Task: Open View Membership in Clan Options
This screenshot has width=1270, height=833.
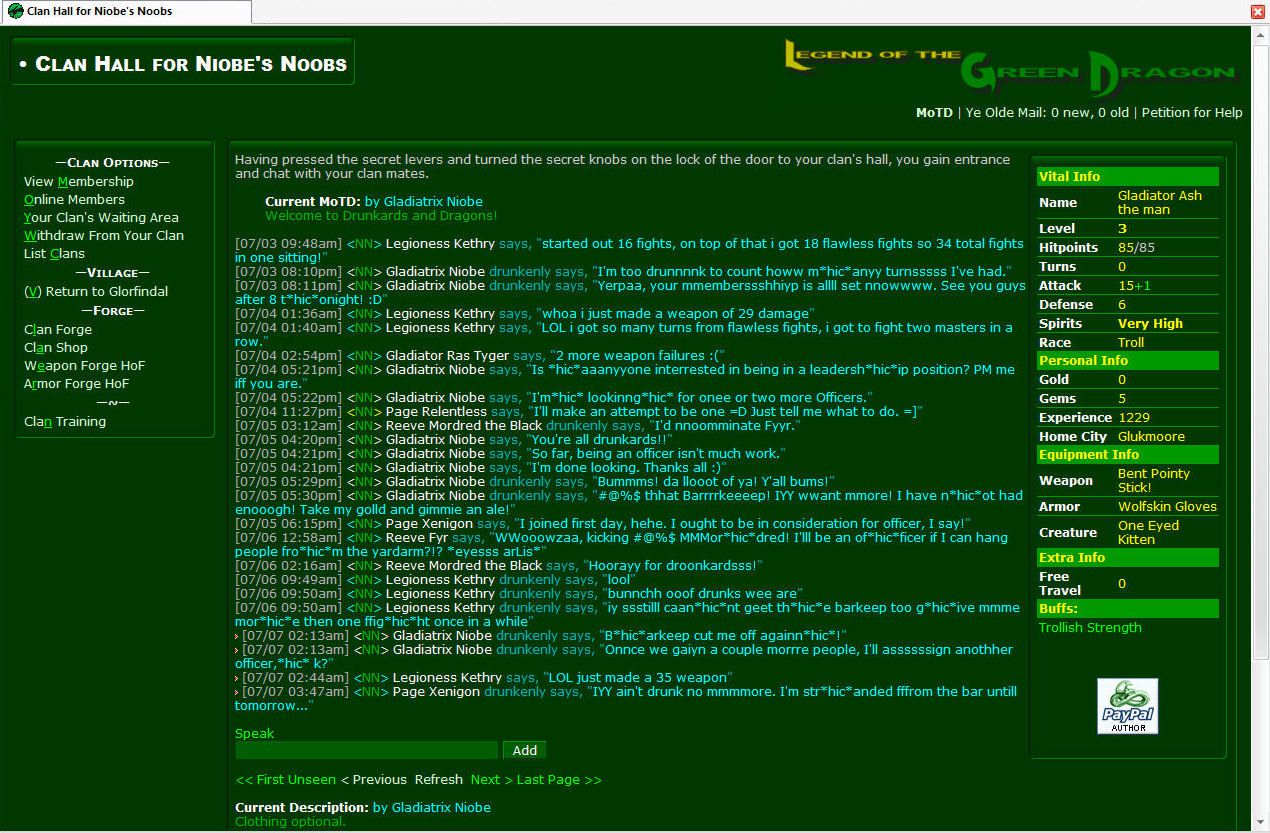Action: (x=78, y=181)
